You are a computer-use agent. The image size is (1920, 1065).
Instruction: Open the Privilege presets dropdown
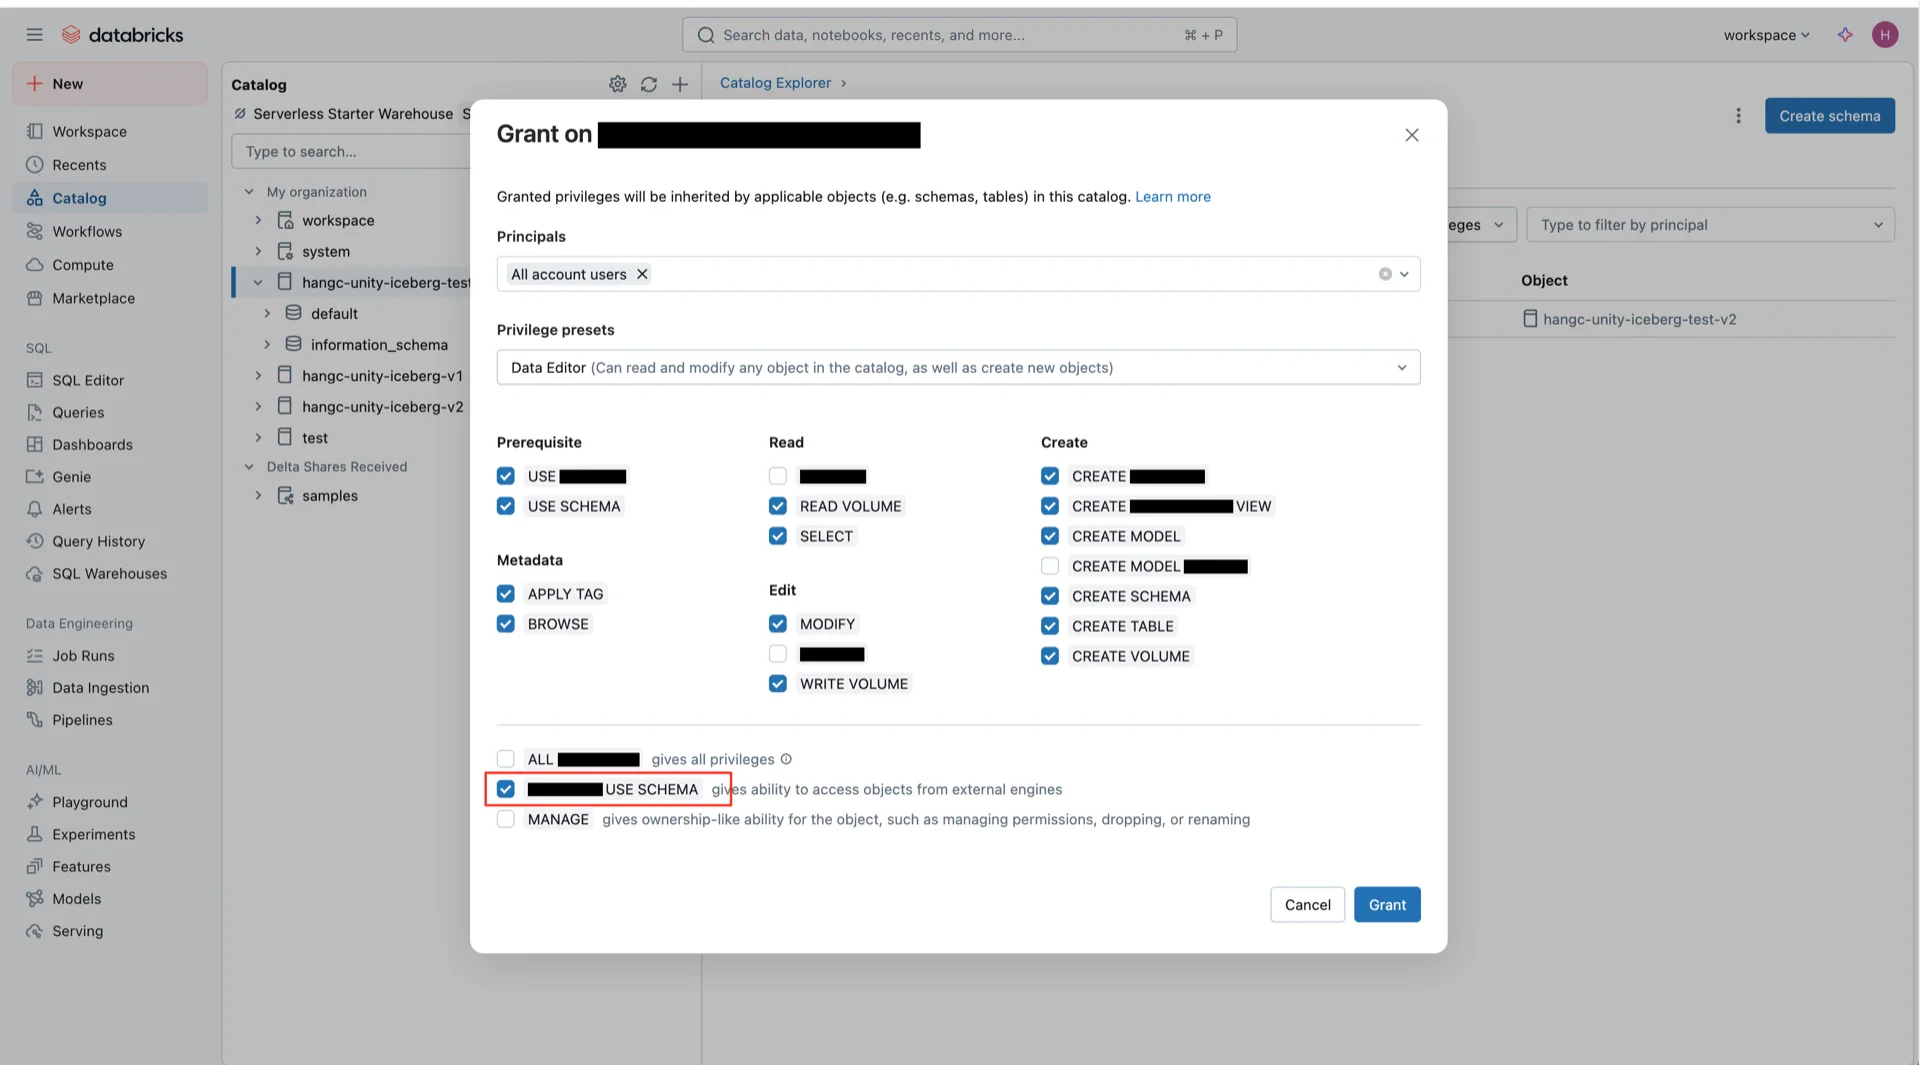[958, 367]
